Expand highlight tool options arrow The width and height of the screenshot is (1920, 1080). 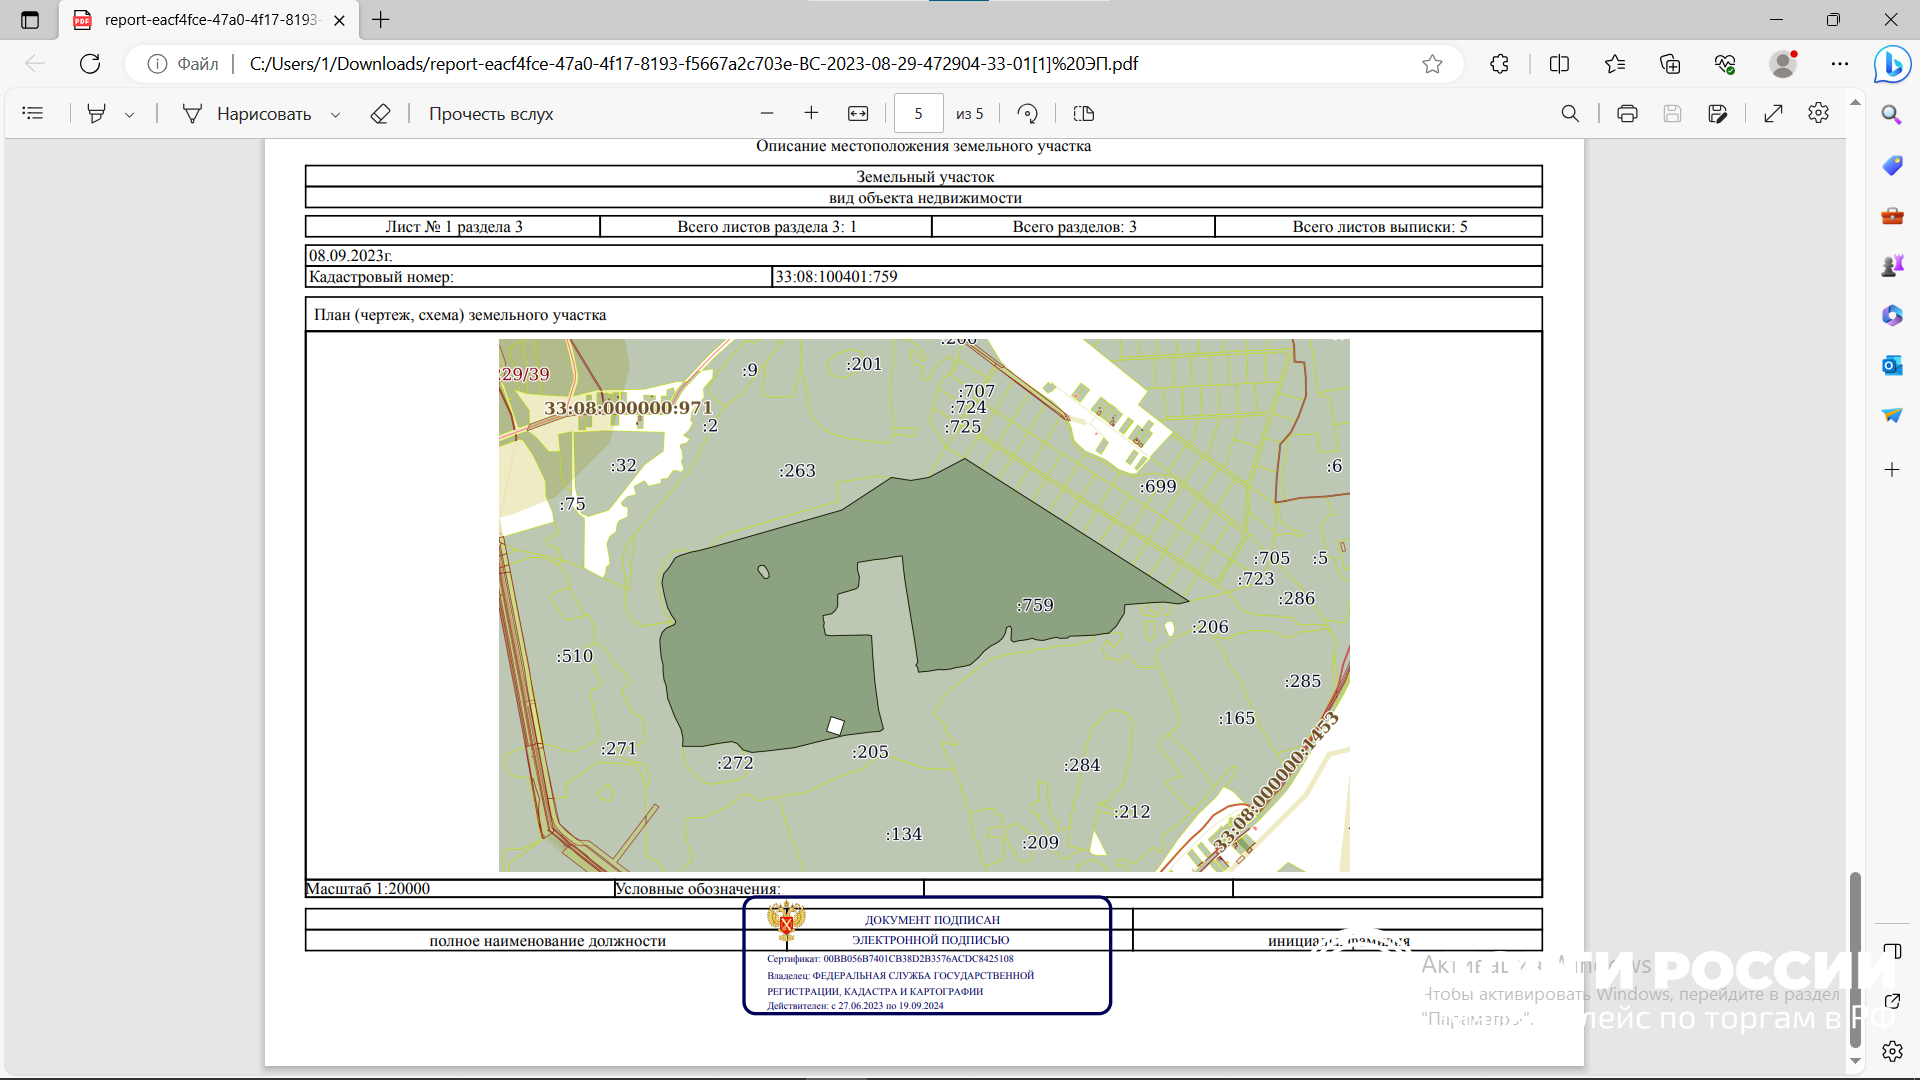click(130, 115)
